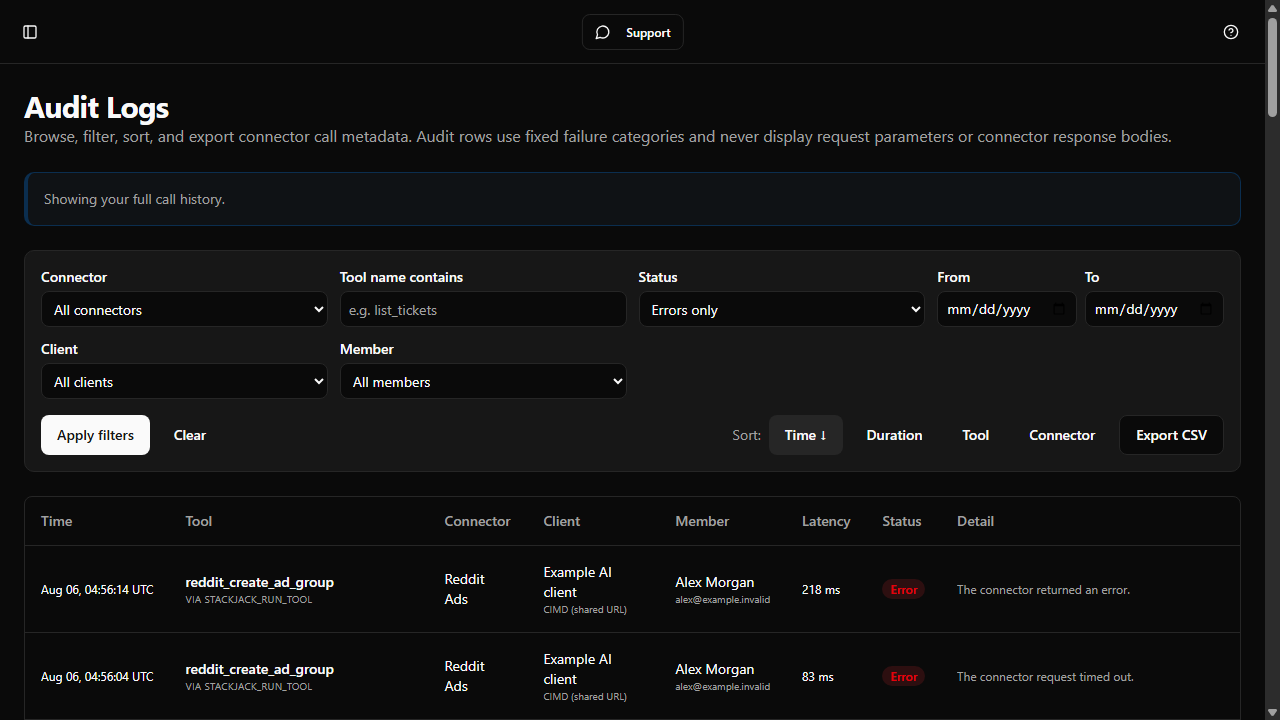Sort logs by Time
The height and width of the screenshot is (720, 1280).
click(806, 435)
